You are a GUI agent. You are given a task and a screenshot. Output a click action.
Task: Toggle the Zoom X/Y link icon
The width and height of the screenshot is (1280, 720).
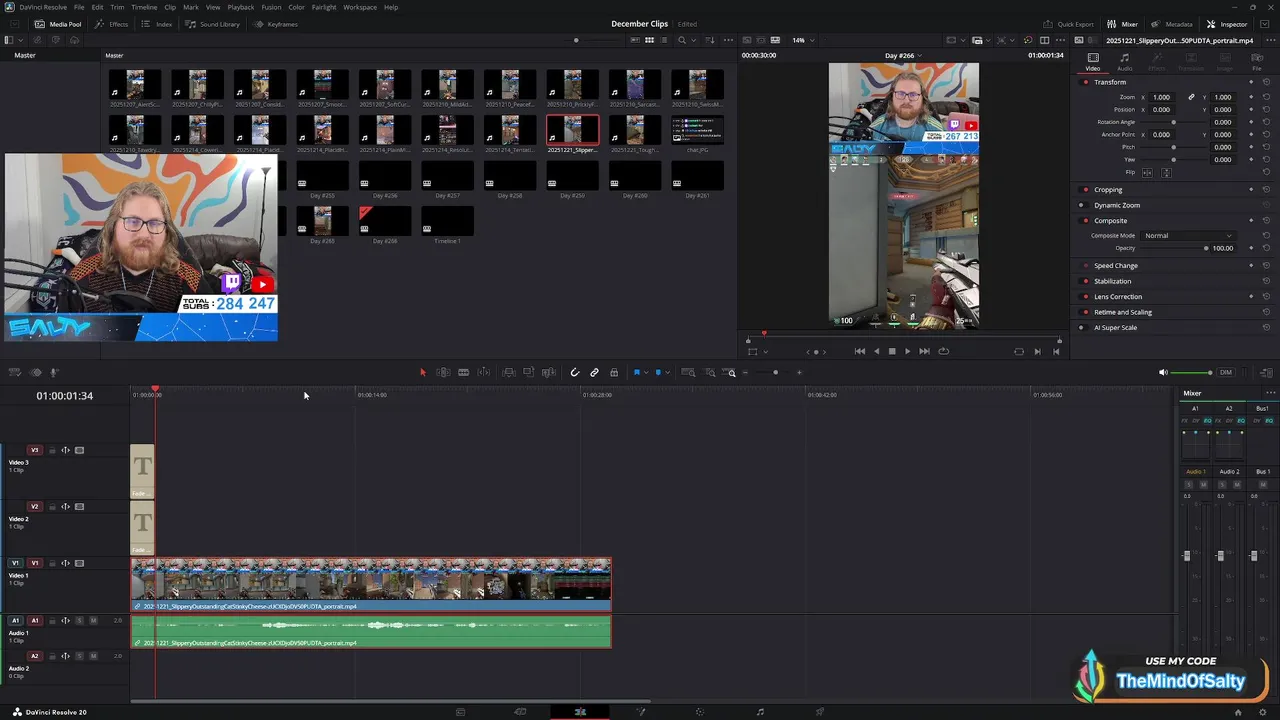1191,97
